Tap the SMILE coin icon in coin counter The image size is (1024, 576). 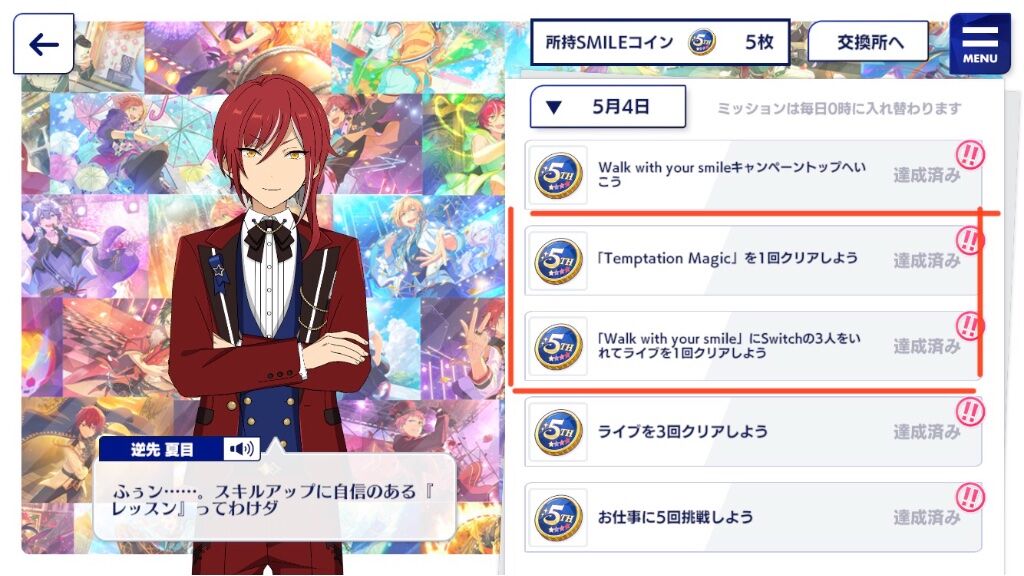[x=702, y=42]
